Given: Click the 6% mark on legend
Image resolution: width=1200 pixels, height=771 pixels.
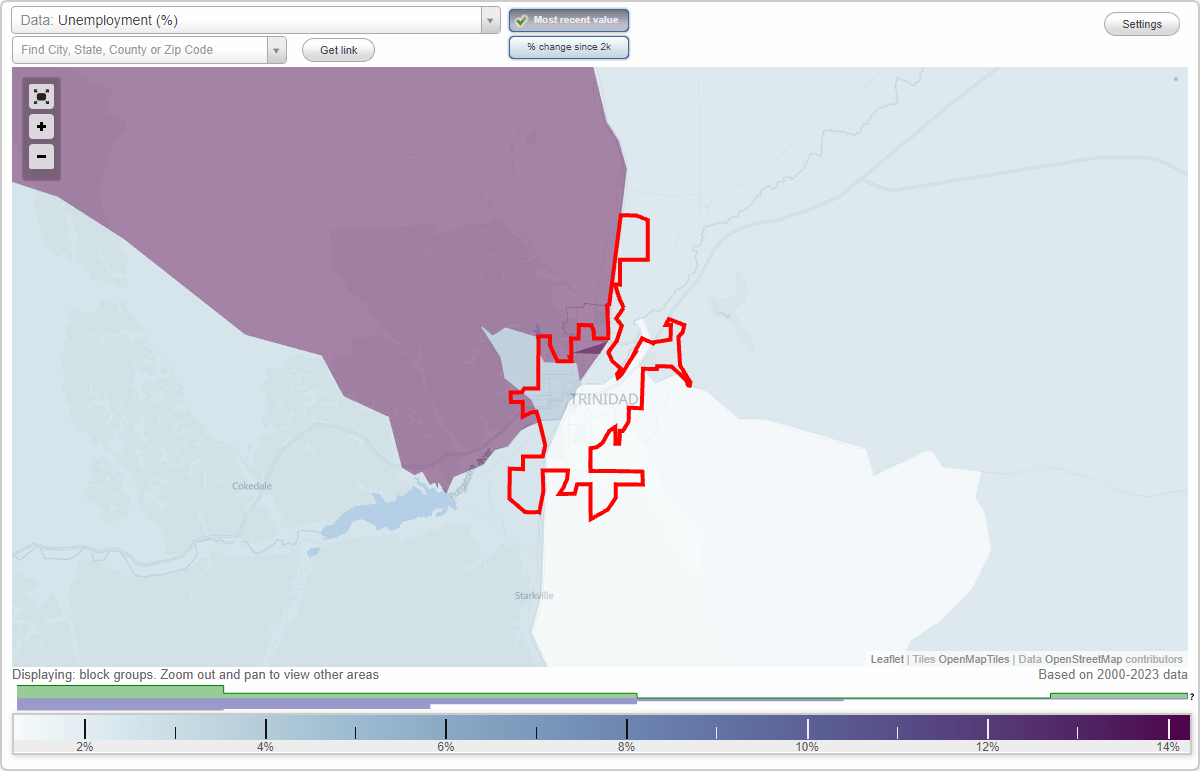Looking at the screenshot, I should (446, 746).
